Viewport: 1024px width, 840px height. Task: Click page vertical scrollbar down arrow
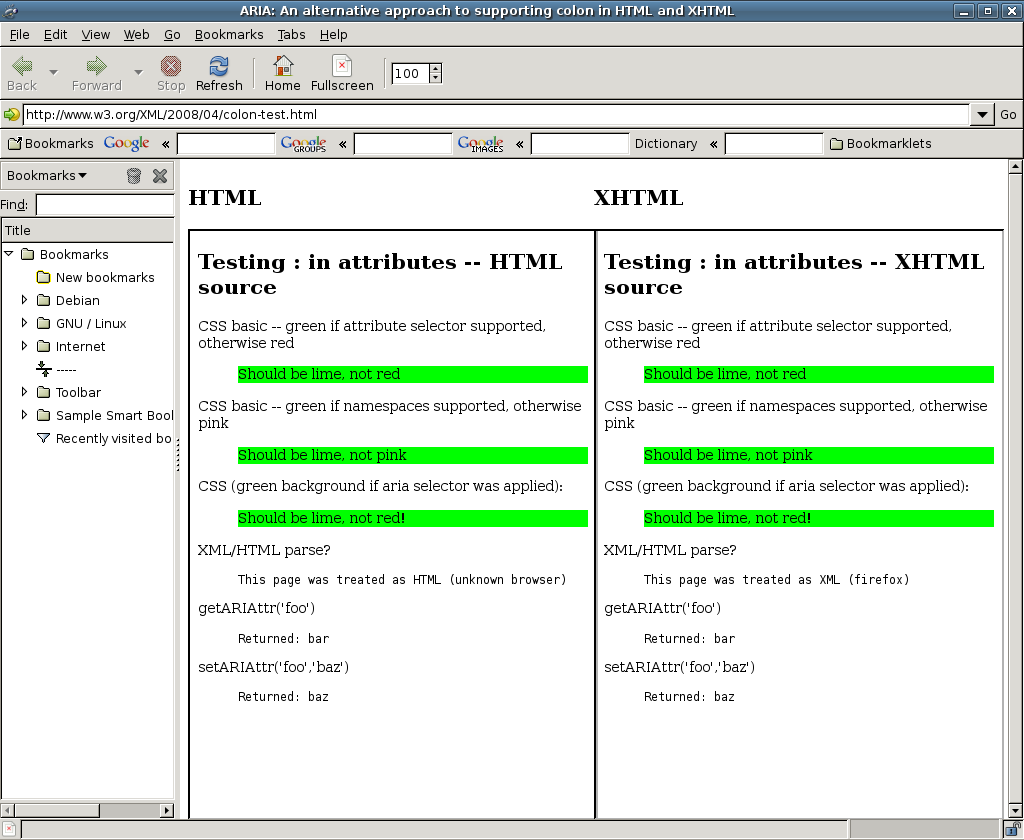click(1015, 811)
